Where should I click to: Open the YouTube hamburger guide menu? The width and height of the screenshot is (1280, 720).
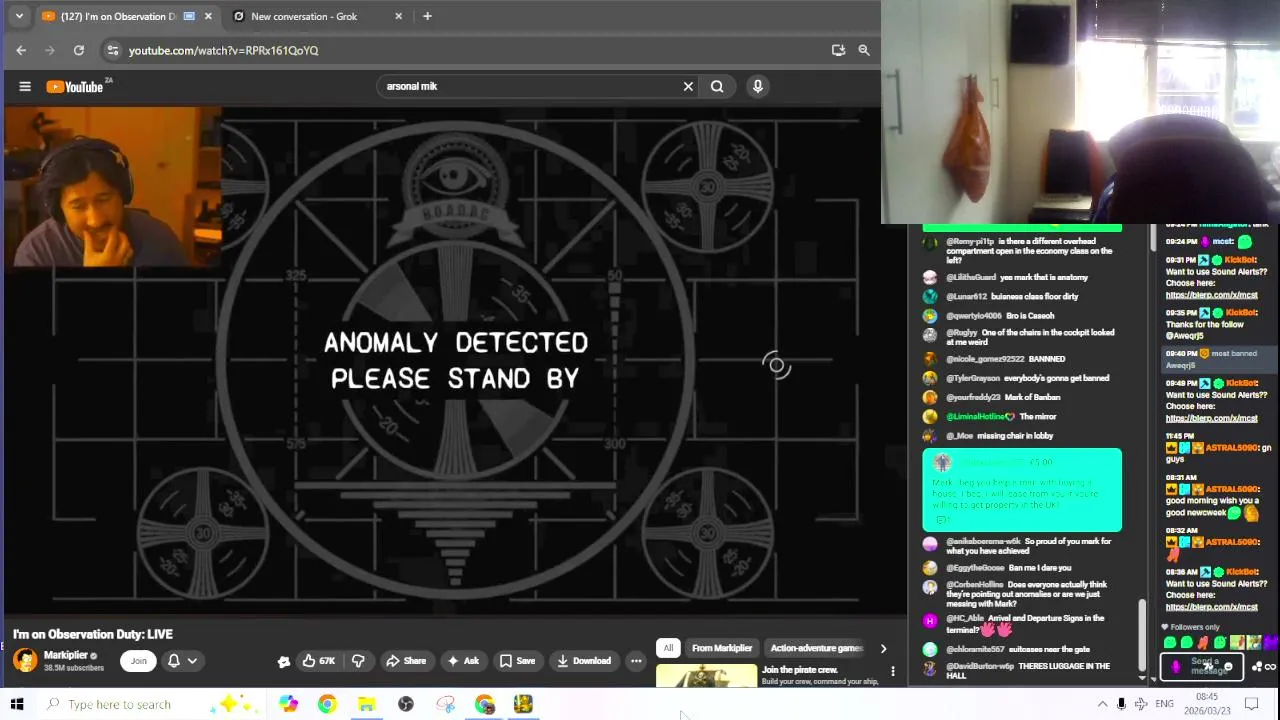[x=25, y=86]
